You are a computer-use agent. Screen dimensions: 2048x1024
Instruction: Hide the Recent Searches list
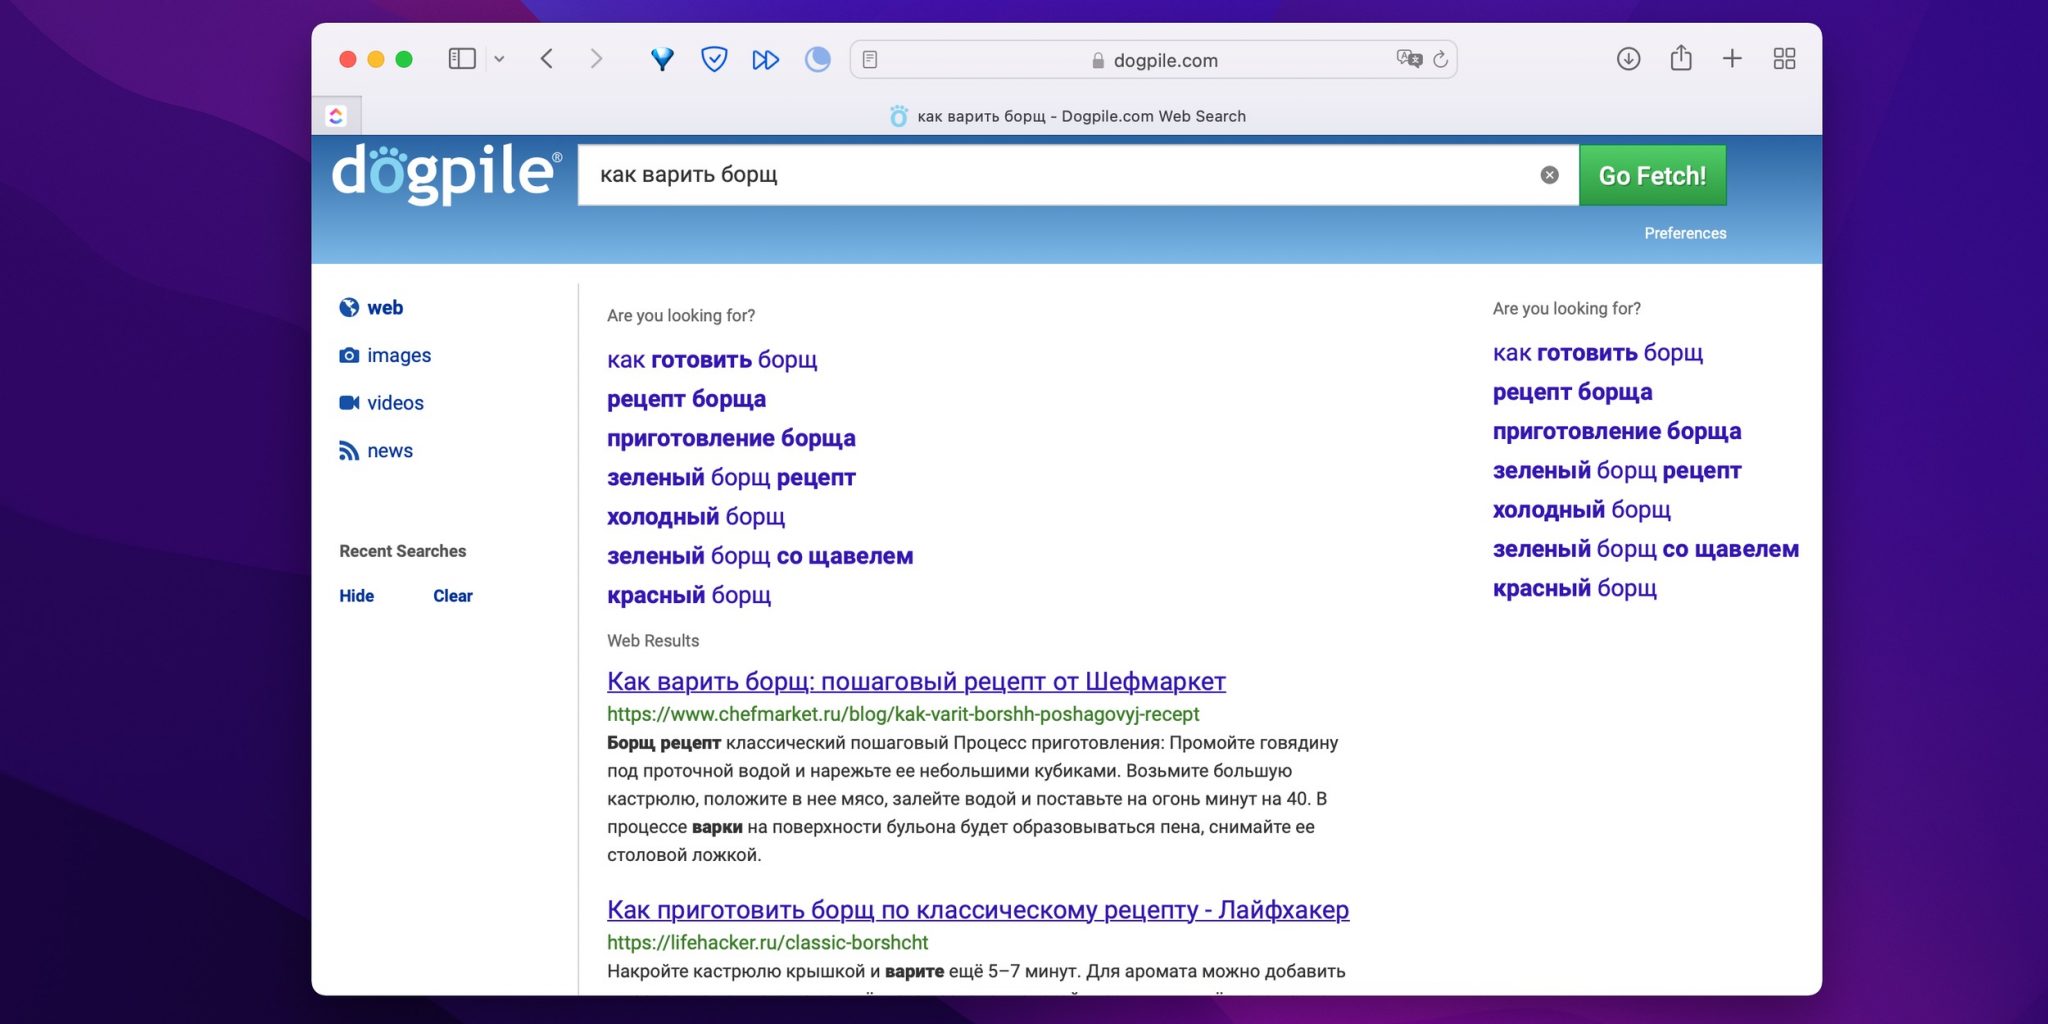[x=356, y=596]
